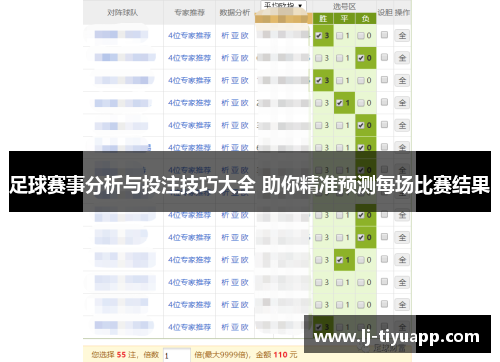Click 全 button in the eleventh match row
Screen dimensions: 500x362
[402, 260]
